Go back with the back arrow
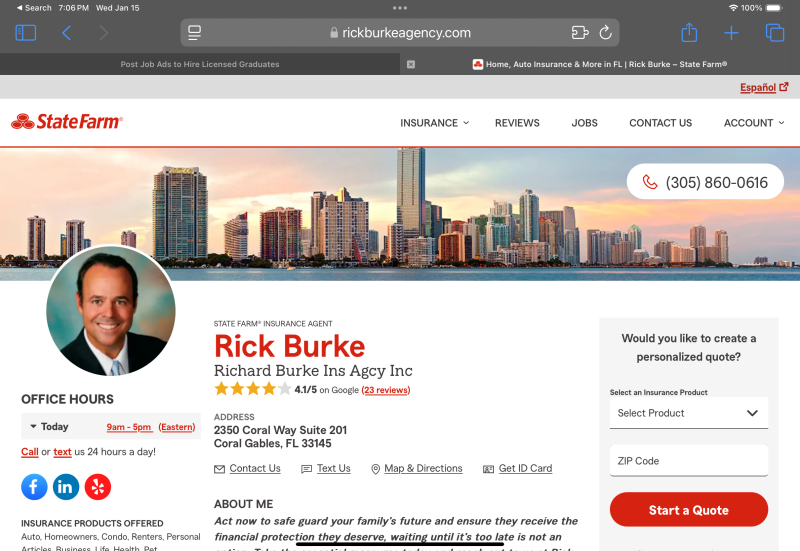The image size is (800, 551). 66,33
